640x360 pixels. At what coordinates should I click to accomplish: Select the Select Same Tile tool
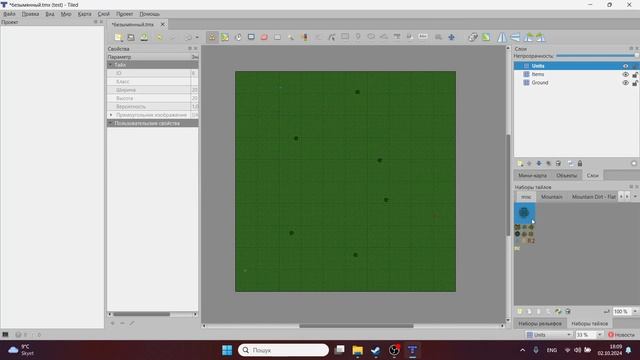[304, 37]
